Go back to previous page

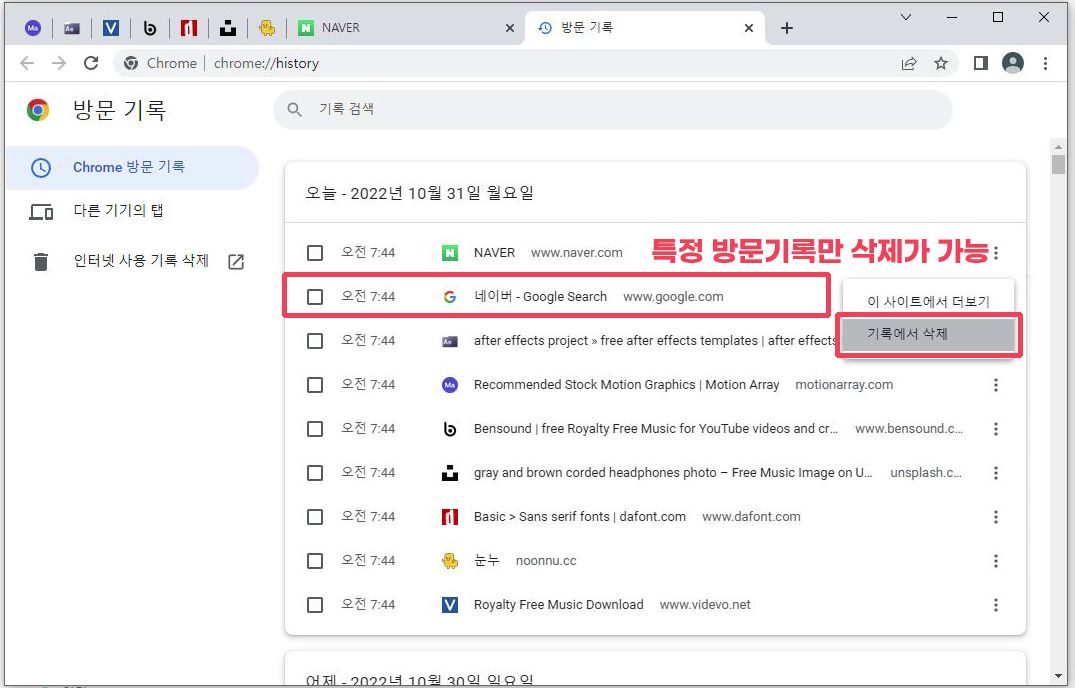pyautogui.click(x=27, y=63)
